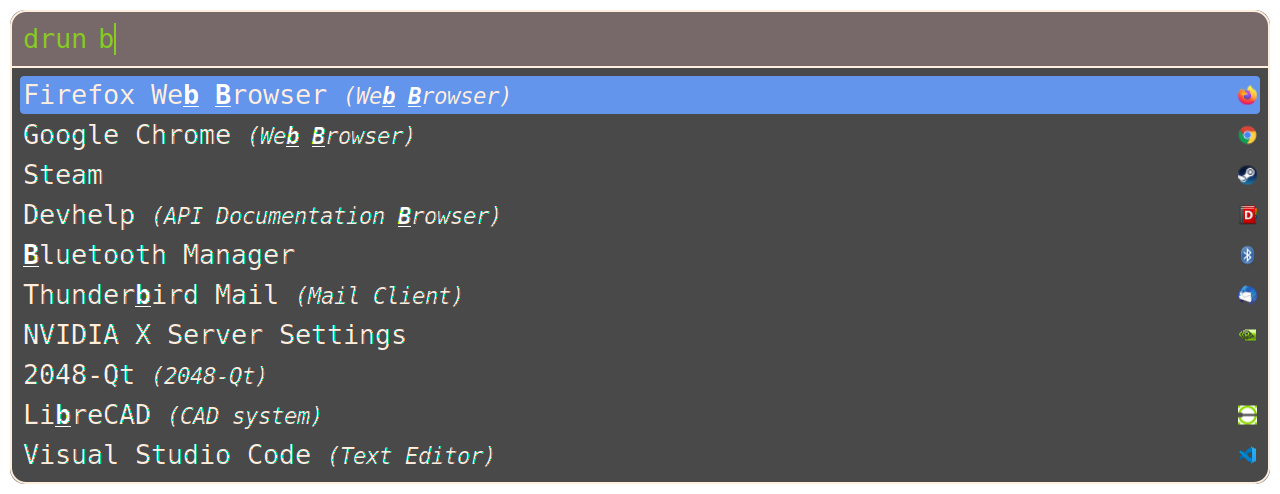This screenshot has width=1280, height=494.
Task: Open Thunderbird Mail from the results
Action: point(242,295)
